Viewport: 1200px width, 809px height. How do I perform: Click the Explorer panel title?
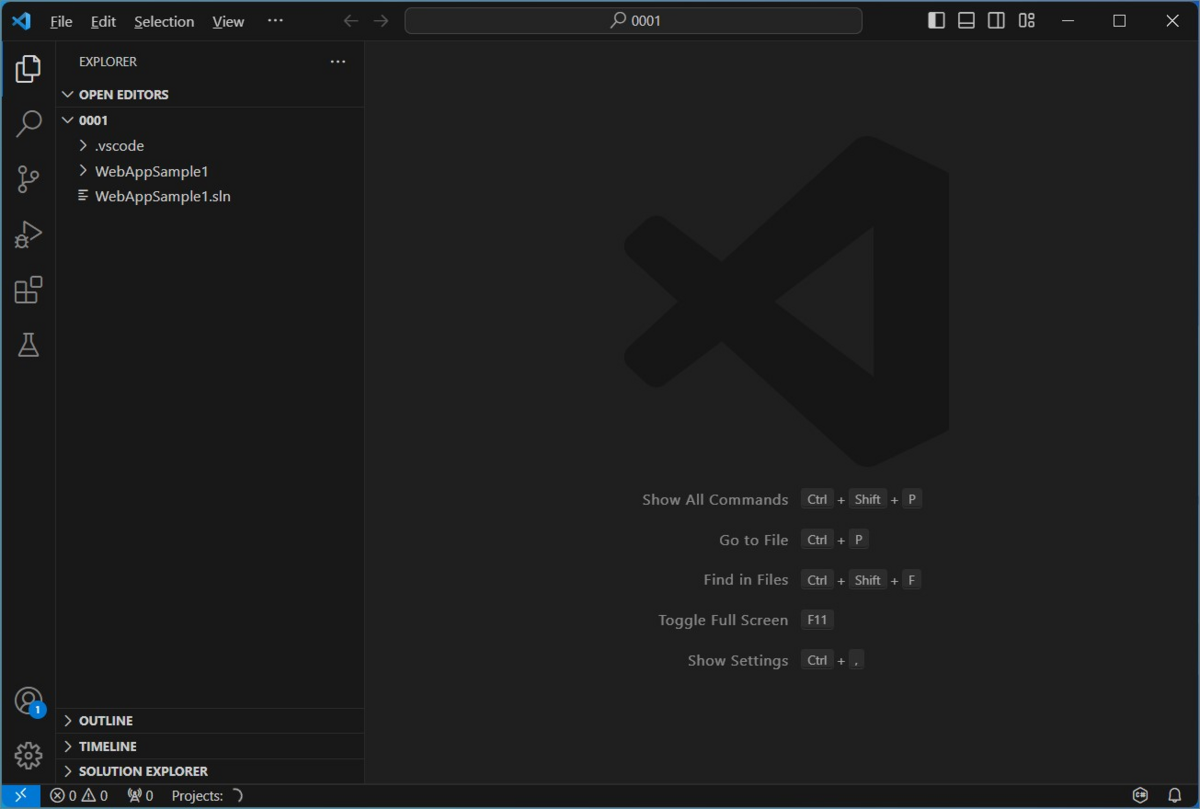[x=108, y=62]
